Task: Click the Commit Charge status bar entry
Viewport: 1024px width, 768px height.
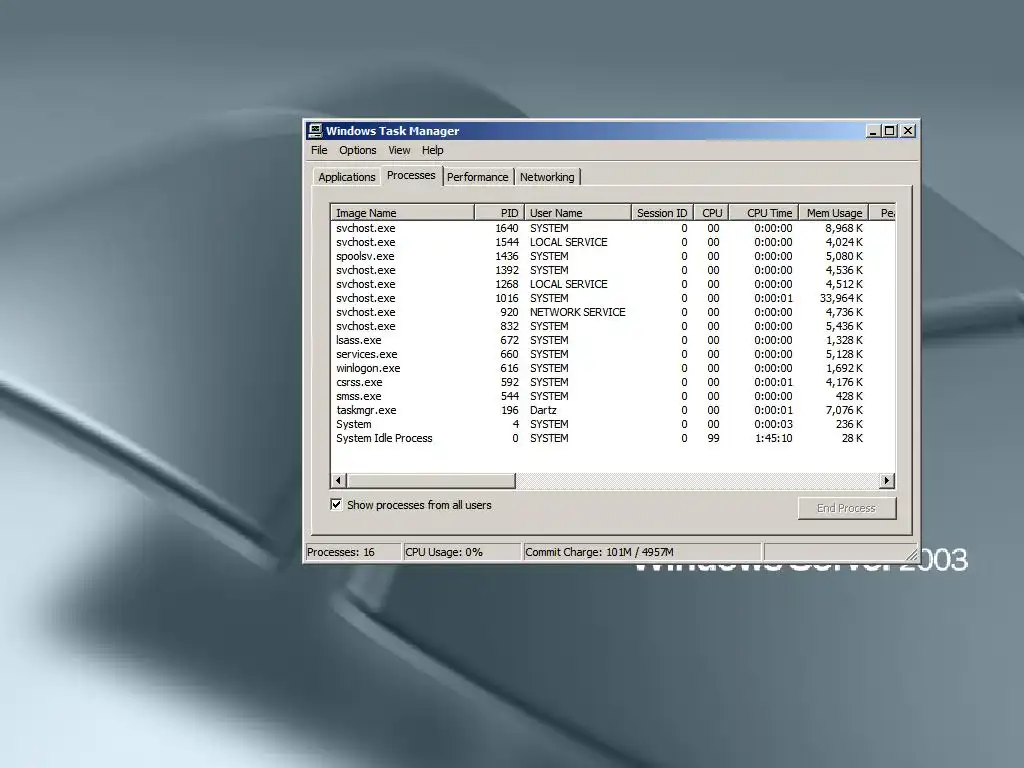Action: click(x=643, y=552)
